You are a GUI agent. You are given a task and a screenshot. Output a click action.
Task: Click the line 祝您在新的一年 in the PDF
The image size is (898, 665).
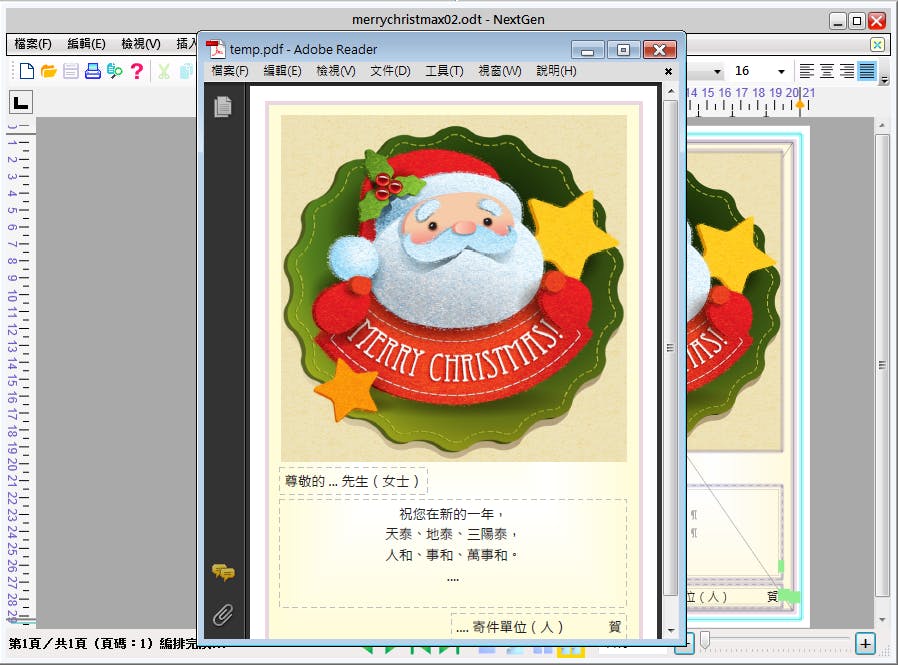(x=447, y=514)
